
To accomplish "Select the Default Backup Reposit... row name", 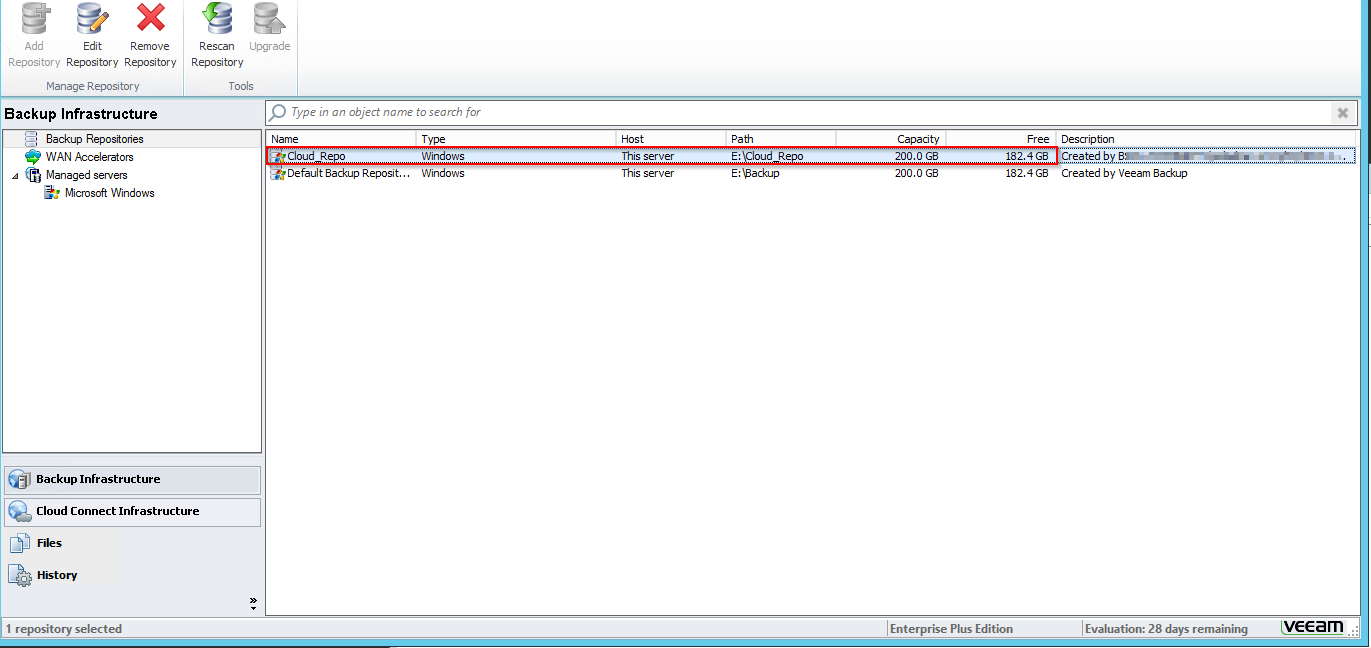I will pyautogui.click(x=348, y=173).
